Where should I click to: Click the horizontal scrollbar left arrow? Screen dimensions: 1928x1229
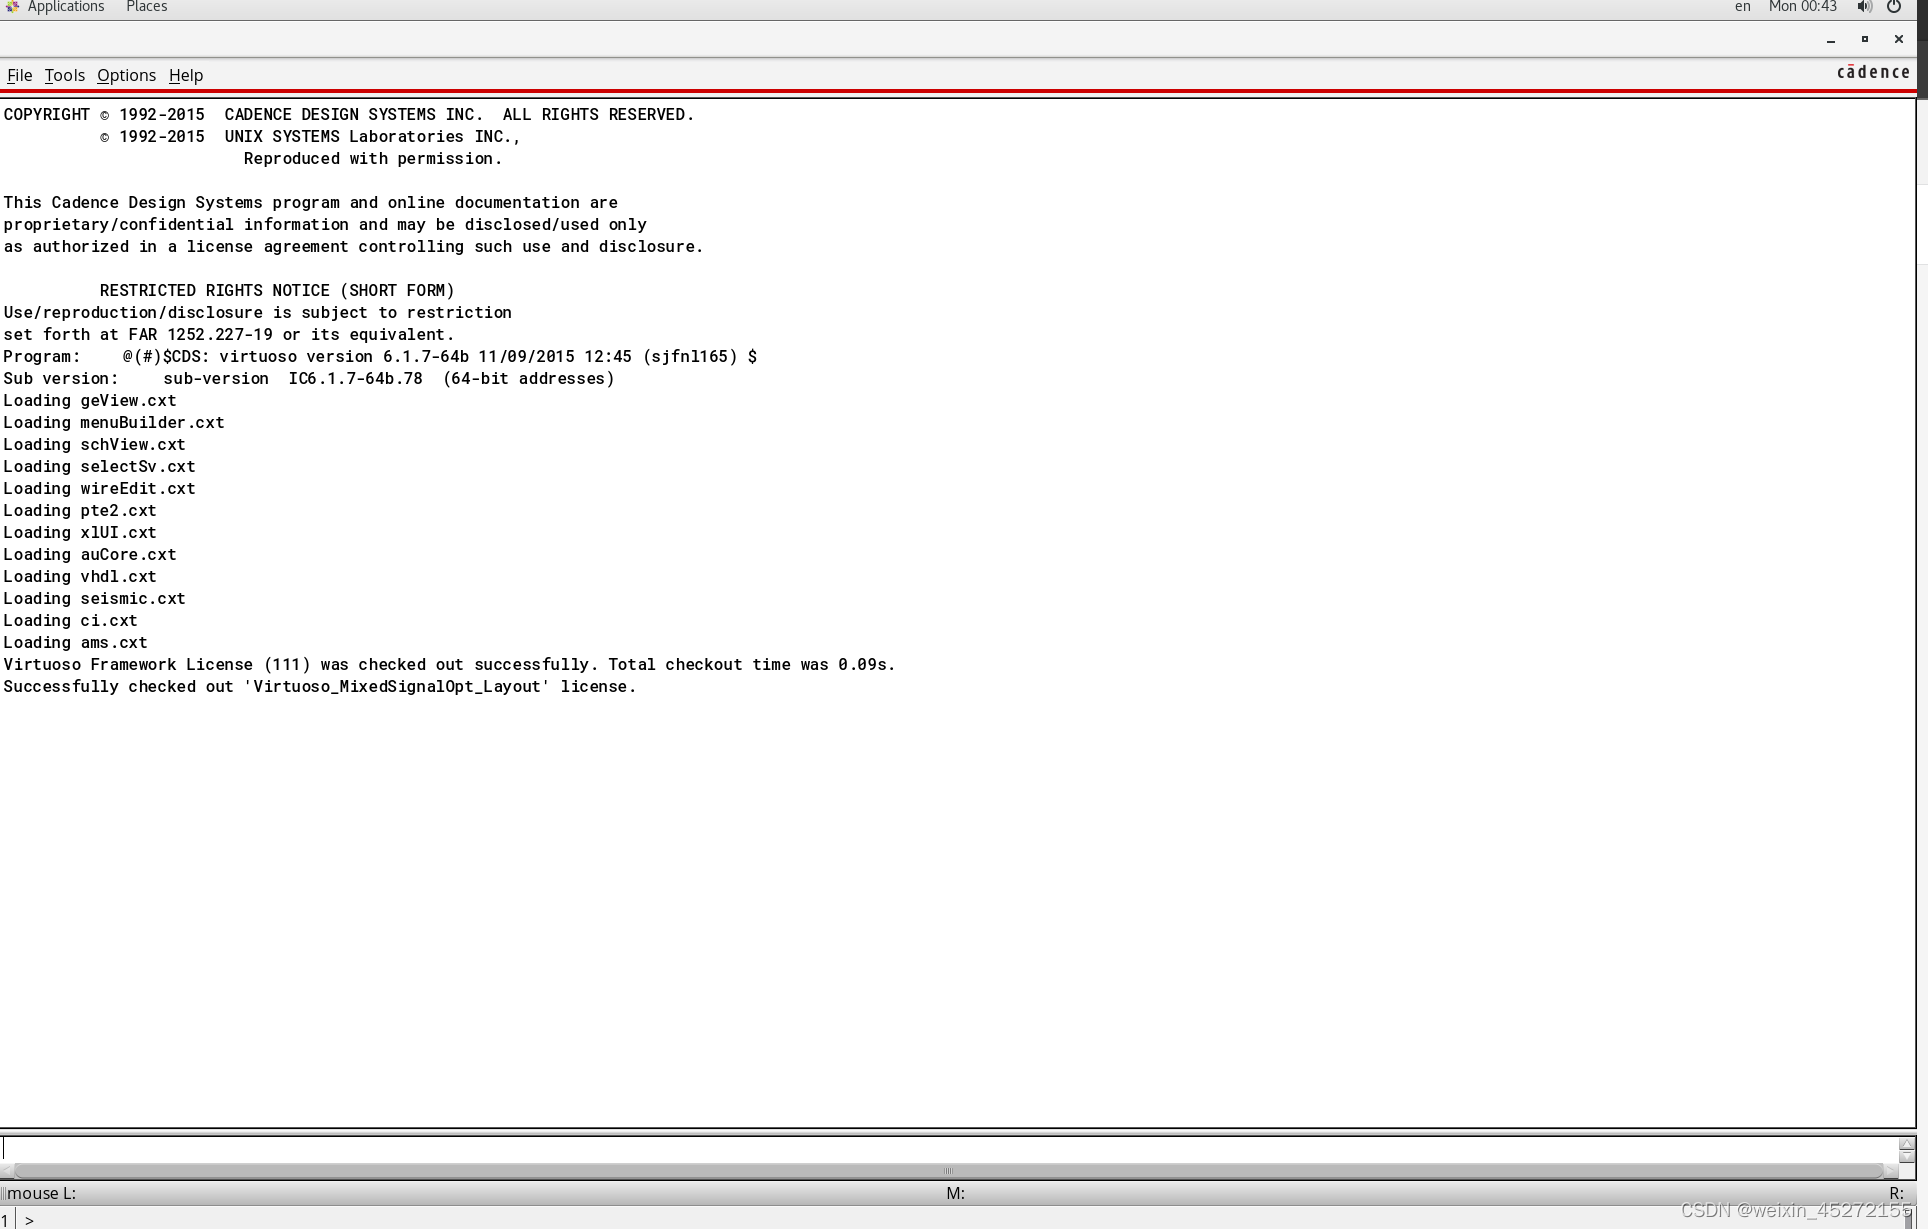[7, 1171]
